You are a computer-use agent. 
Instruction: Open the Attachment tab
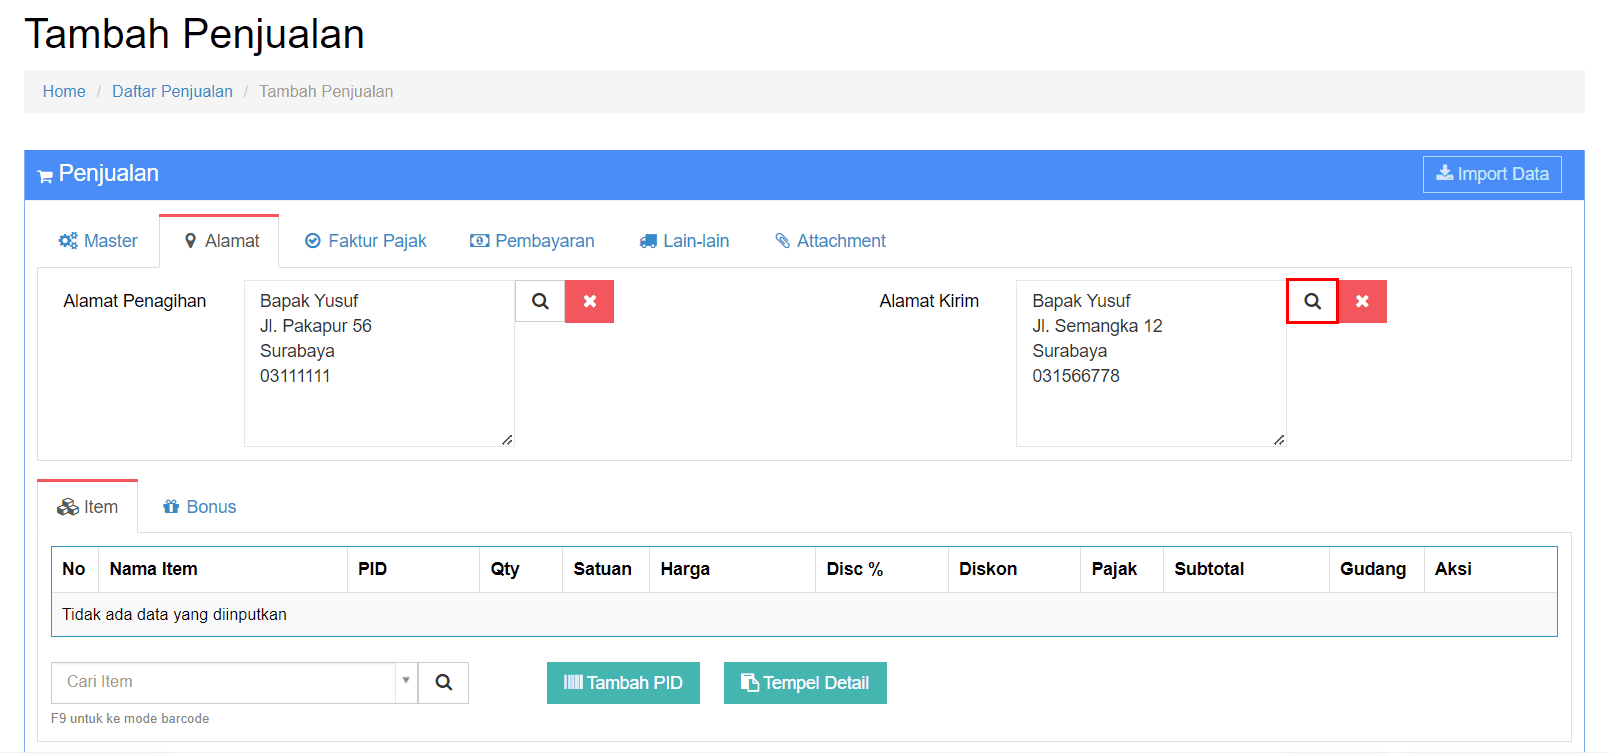(x=830, y=241)
